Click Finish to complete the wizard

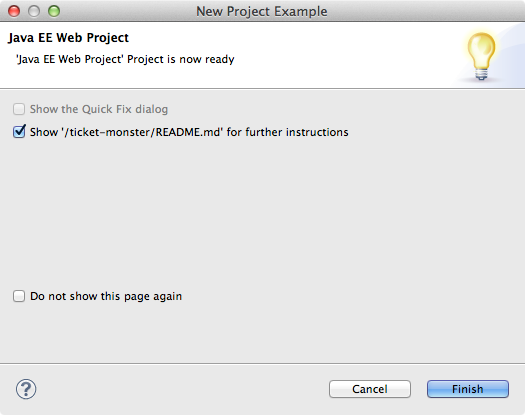pos(468,389)
